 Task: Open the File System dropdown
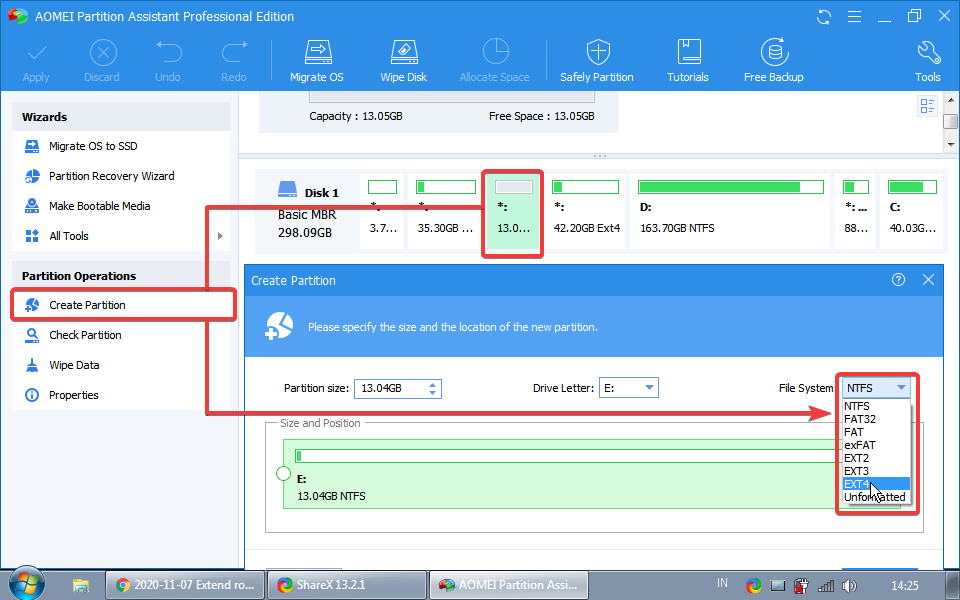[876, 388]
